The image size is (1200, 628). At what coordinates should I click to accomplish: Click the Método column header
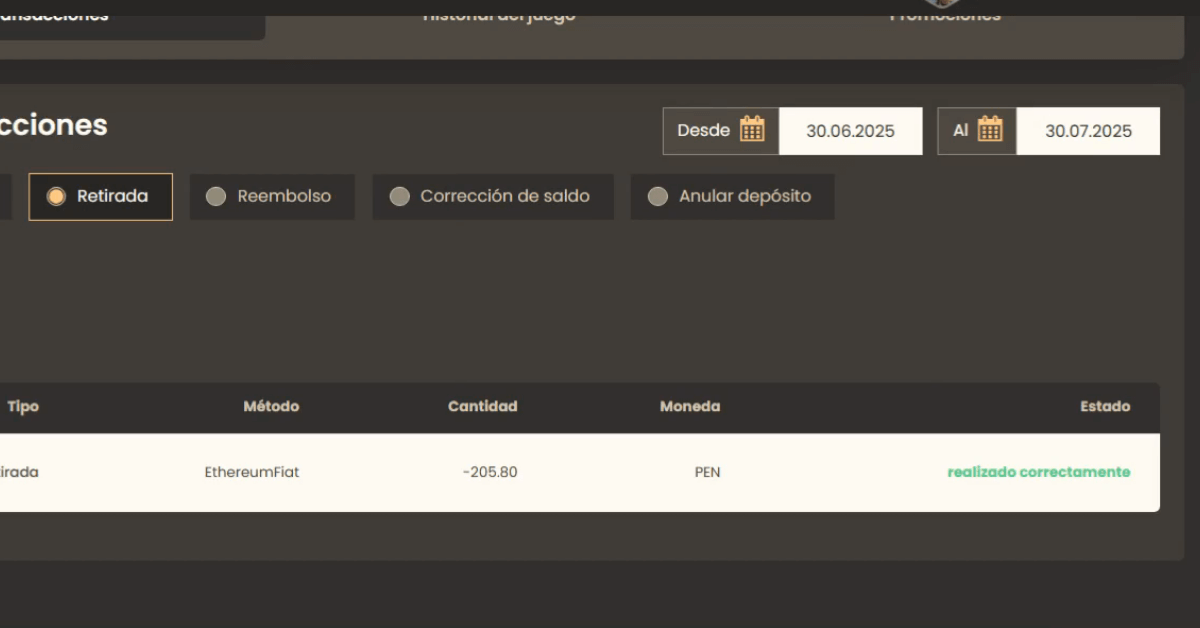point(271,407)
